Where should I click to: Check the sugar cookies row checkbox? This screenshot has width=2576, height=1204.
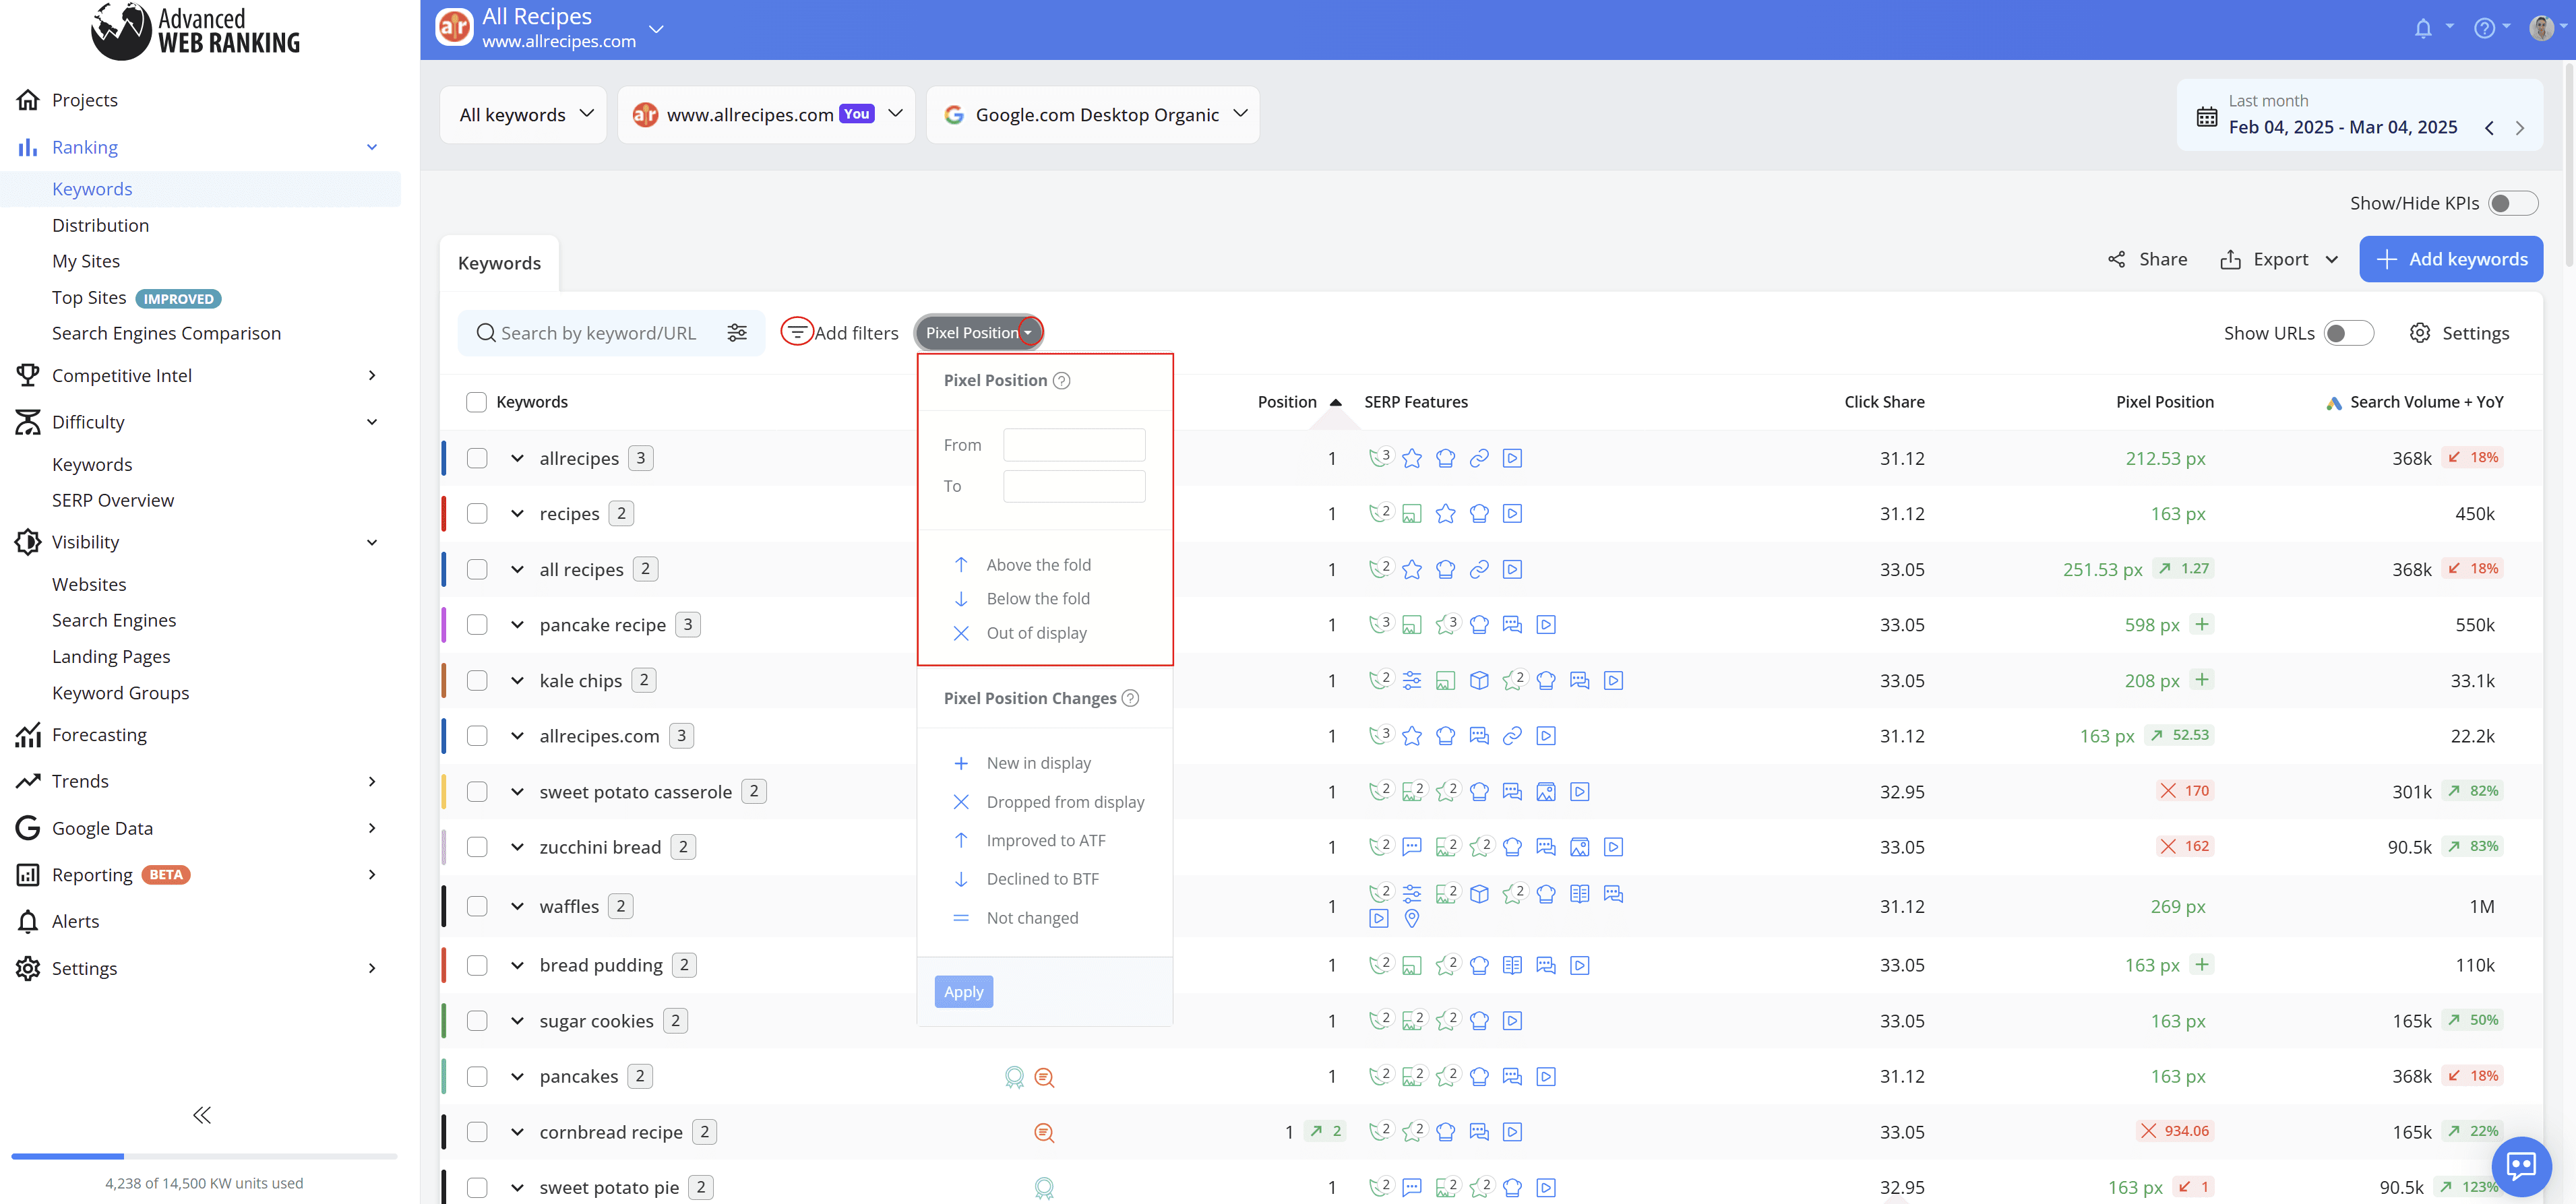coord(476,1021)
